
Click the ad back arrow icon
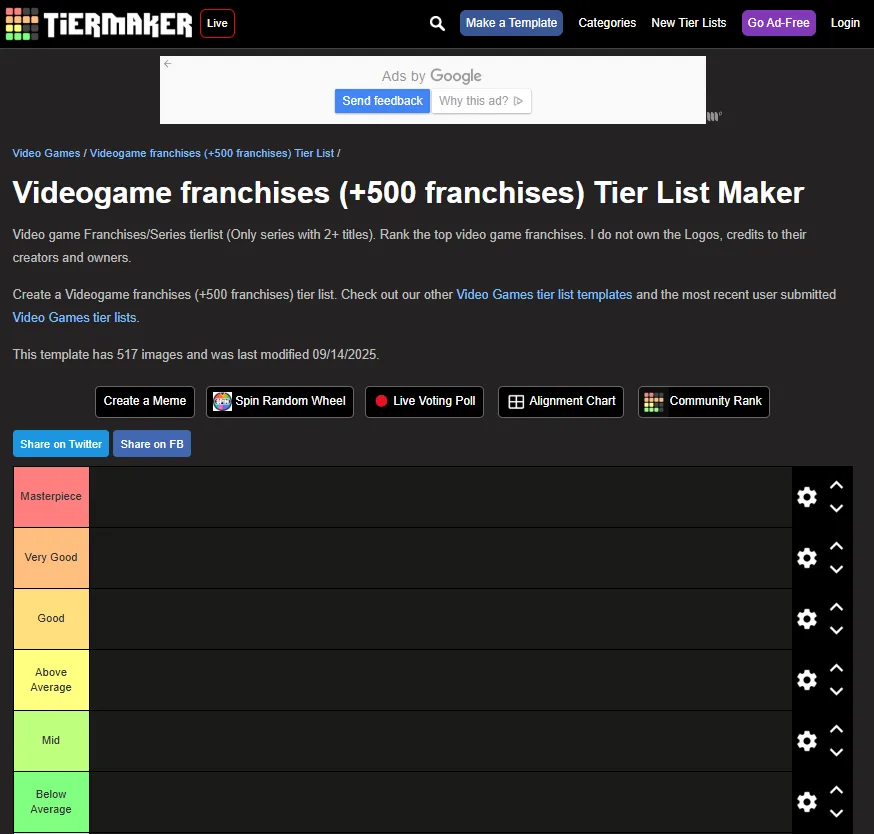click(168, 64)
